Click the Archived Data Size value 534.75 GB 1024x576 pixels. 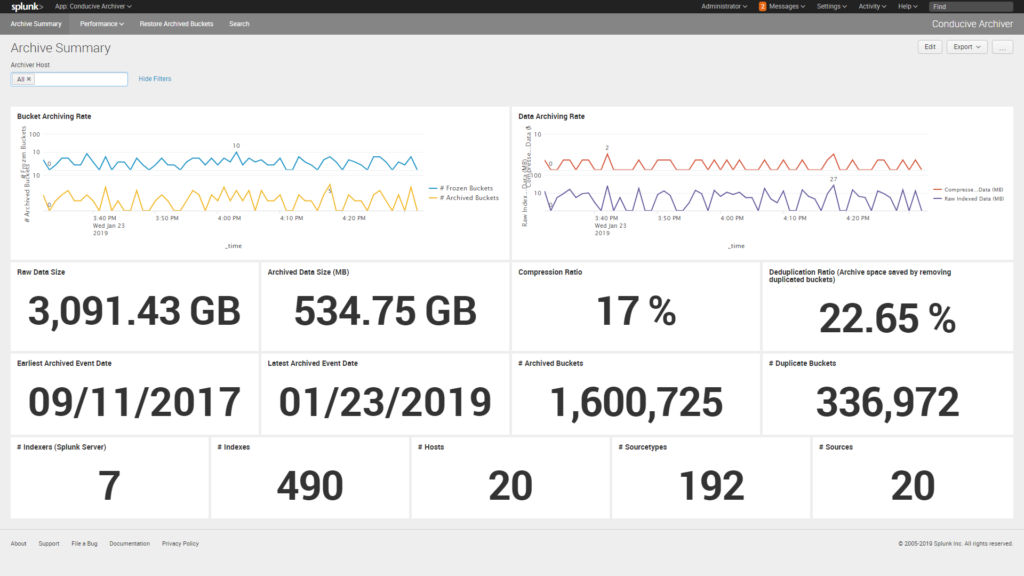[x=385, y=311]
